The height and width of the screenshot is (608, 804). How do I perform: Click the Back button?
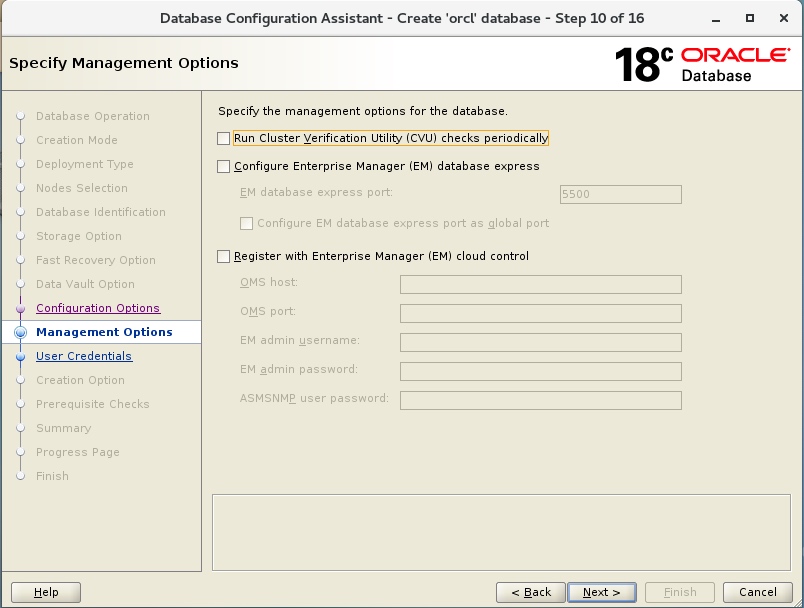click(530, 592)
